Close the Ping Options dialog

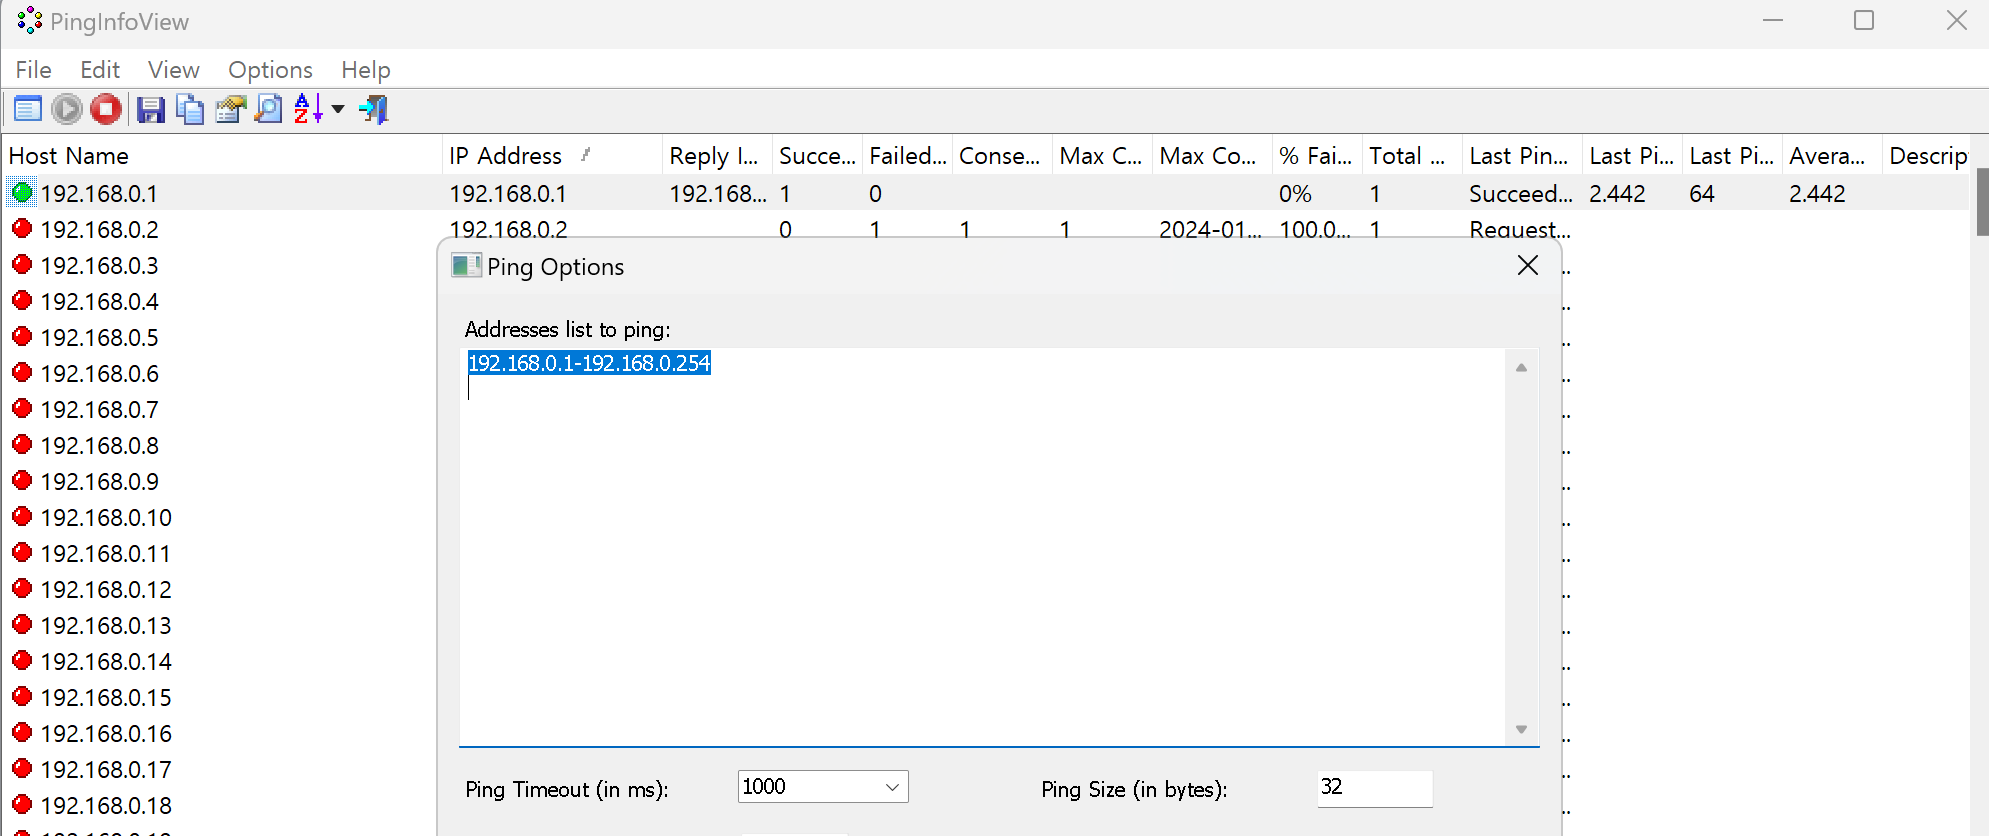click(1528, 265)
